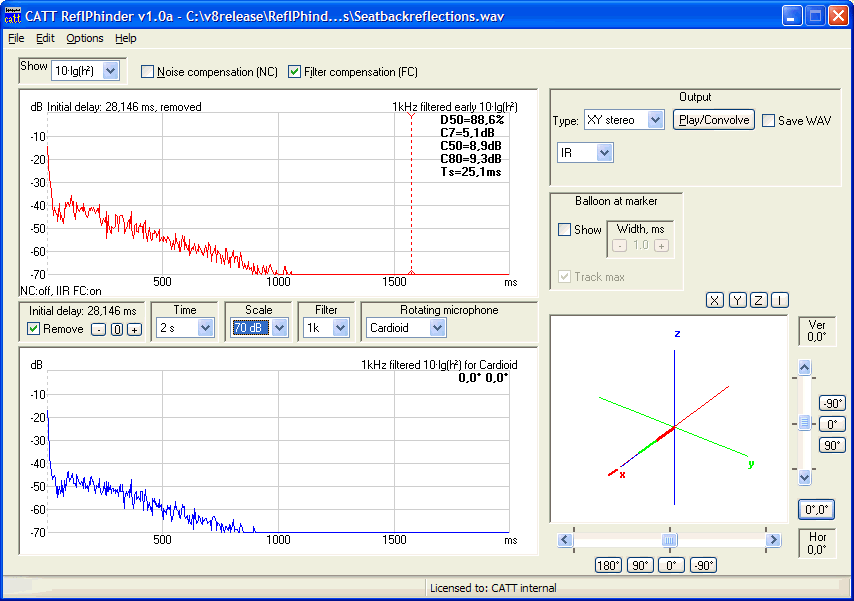
Task: Enable Noise compensation (NC) checkbox
Action: click(x=148, y=72)
